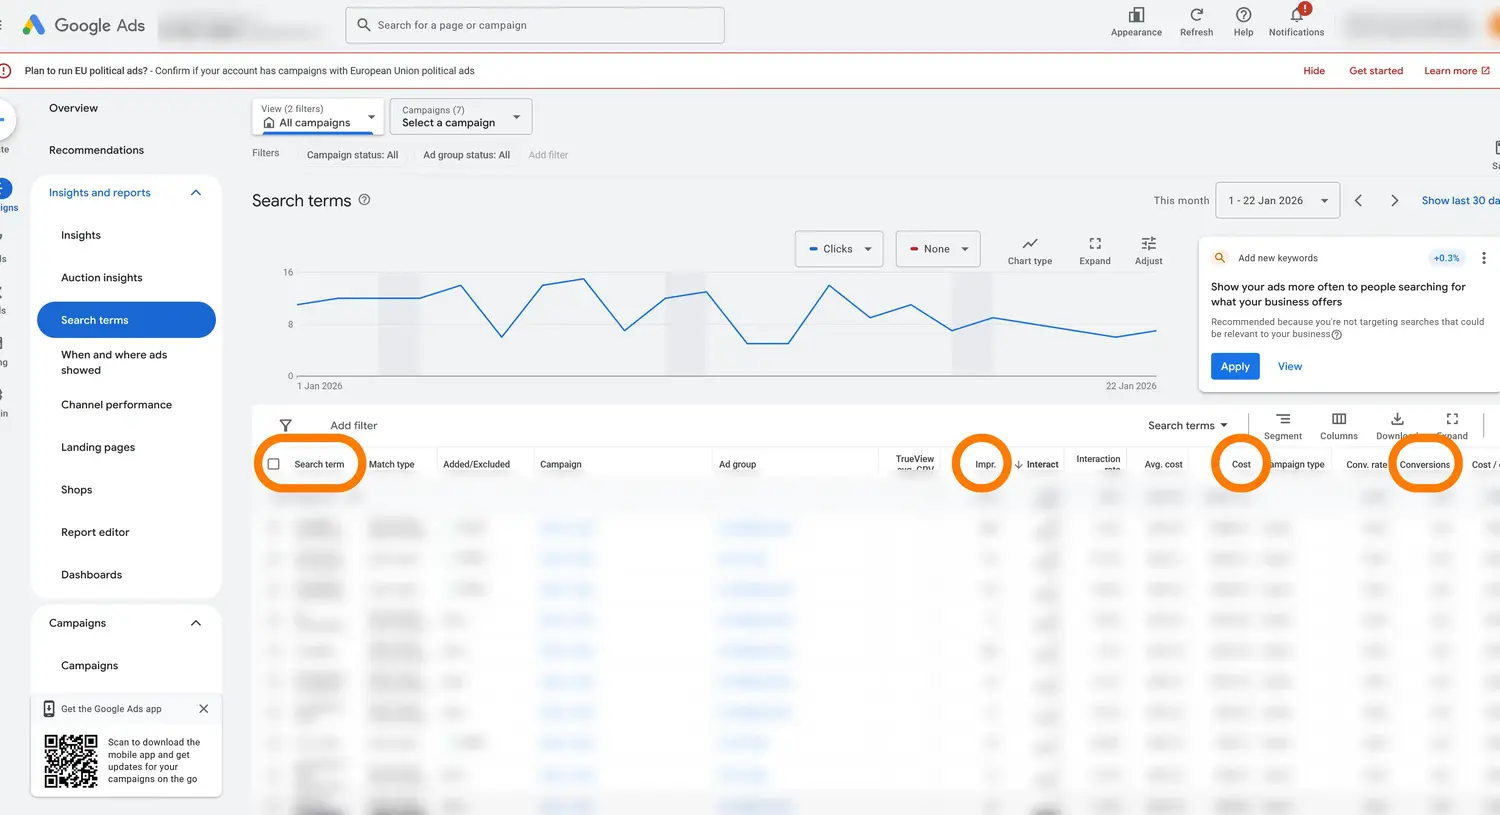Expand the search terms table to fullscreen
This screenshot has width=1500, height=815.
point(1452,425)
